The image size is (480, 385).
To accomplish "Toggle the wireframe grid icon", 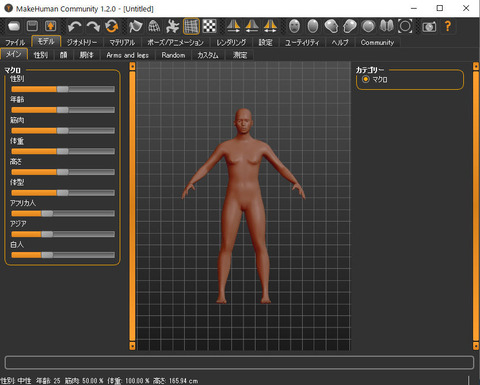I will tap(191, 26).
